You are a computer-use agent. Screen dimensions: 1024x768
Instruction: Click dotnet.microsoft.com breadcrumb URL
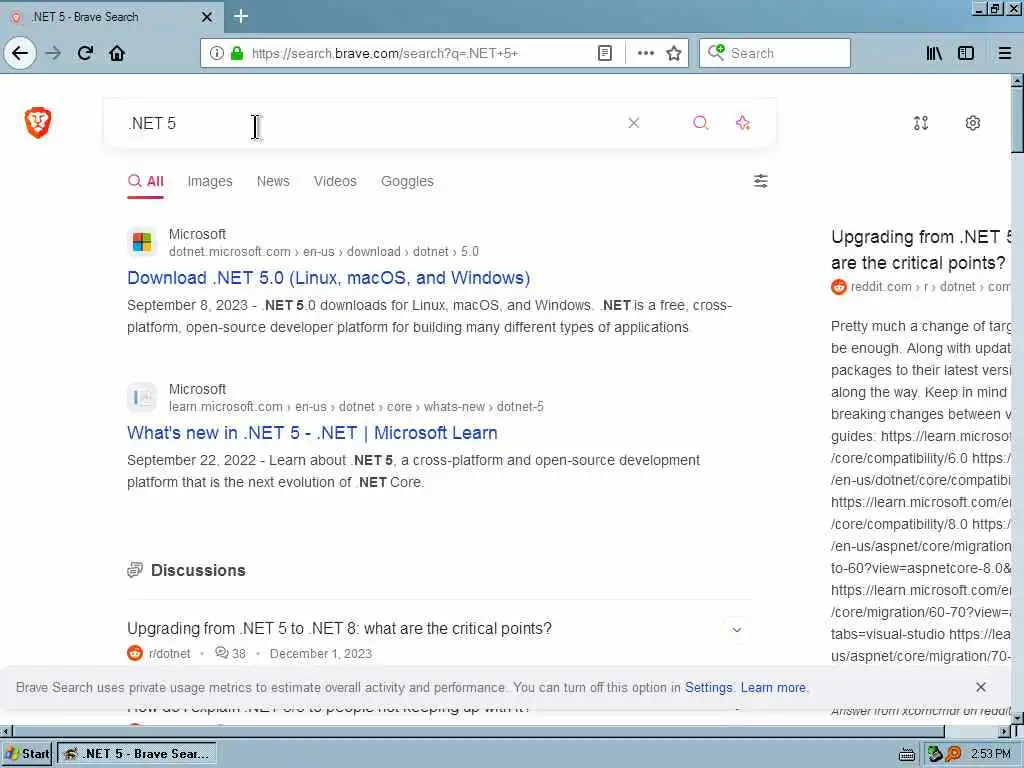click(323, 251)
